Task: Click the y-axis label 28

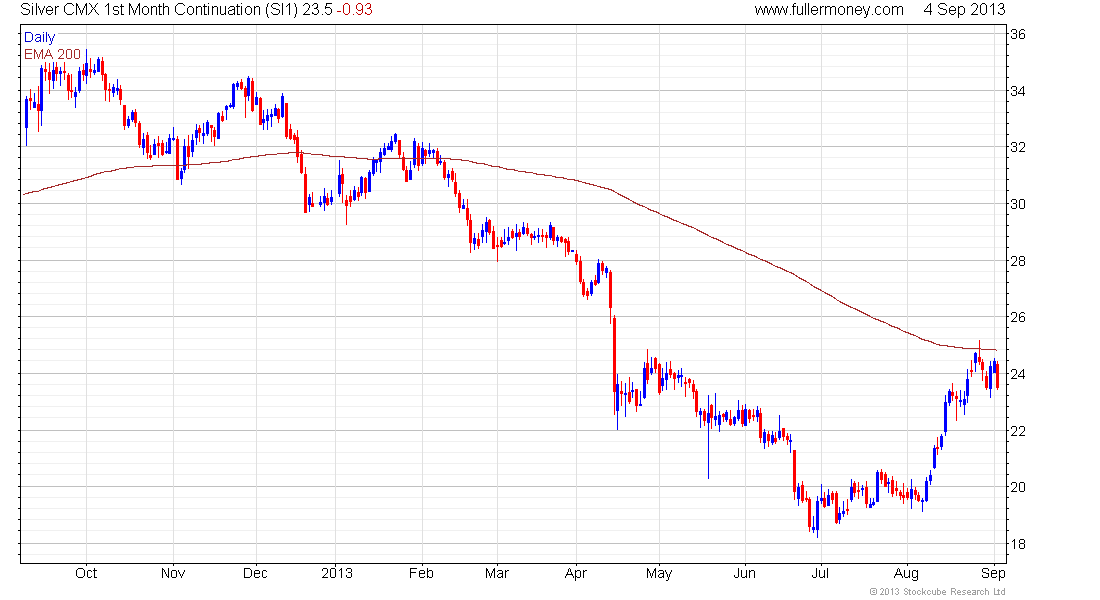Action: (1017, 261)
